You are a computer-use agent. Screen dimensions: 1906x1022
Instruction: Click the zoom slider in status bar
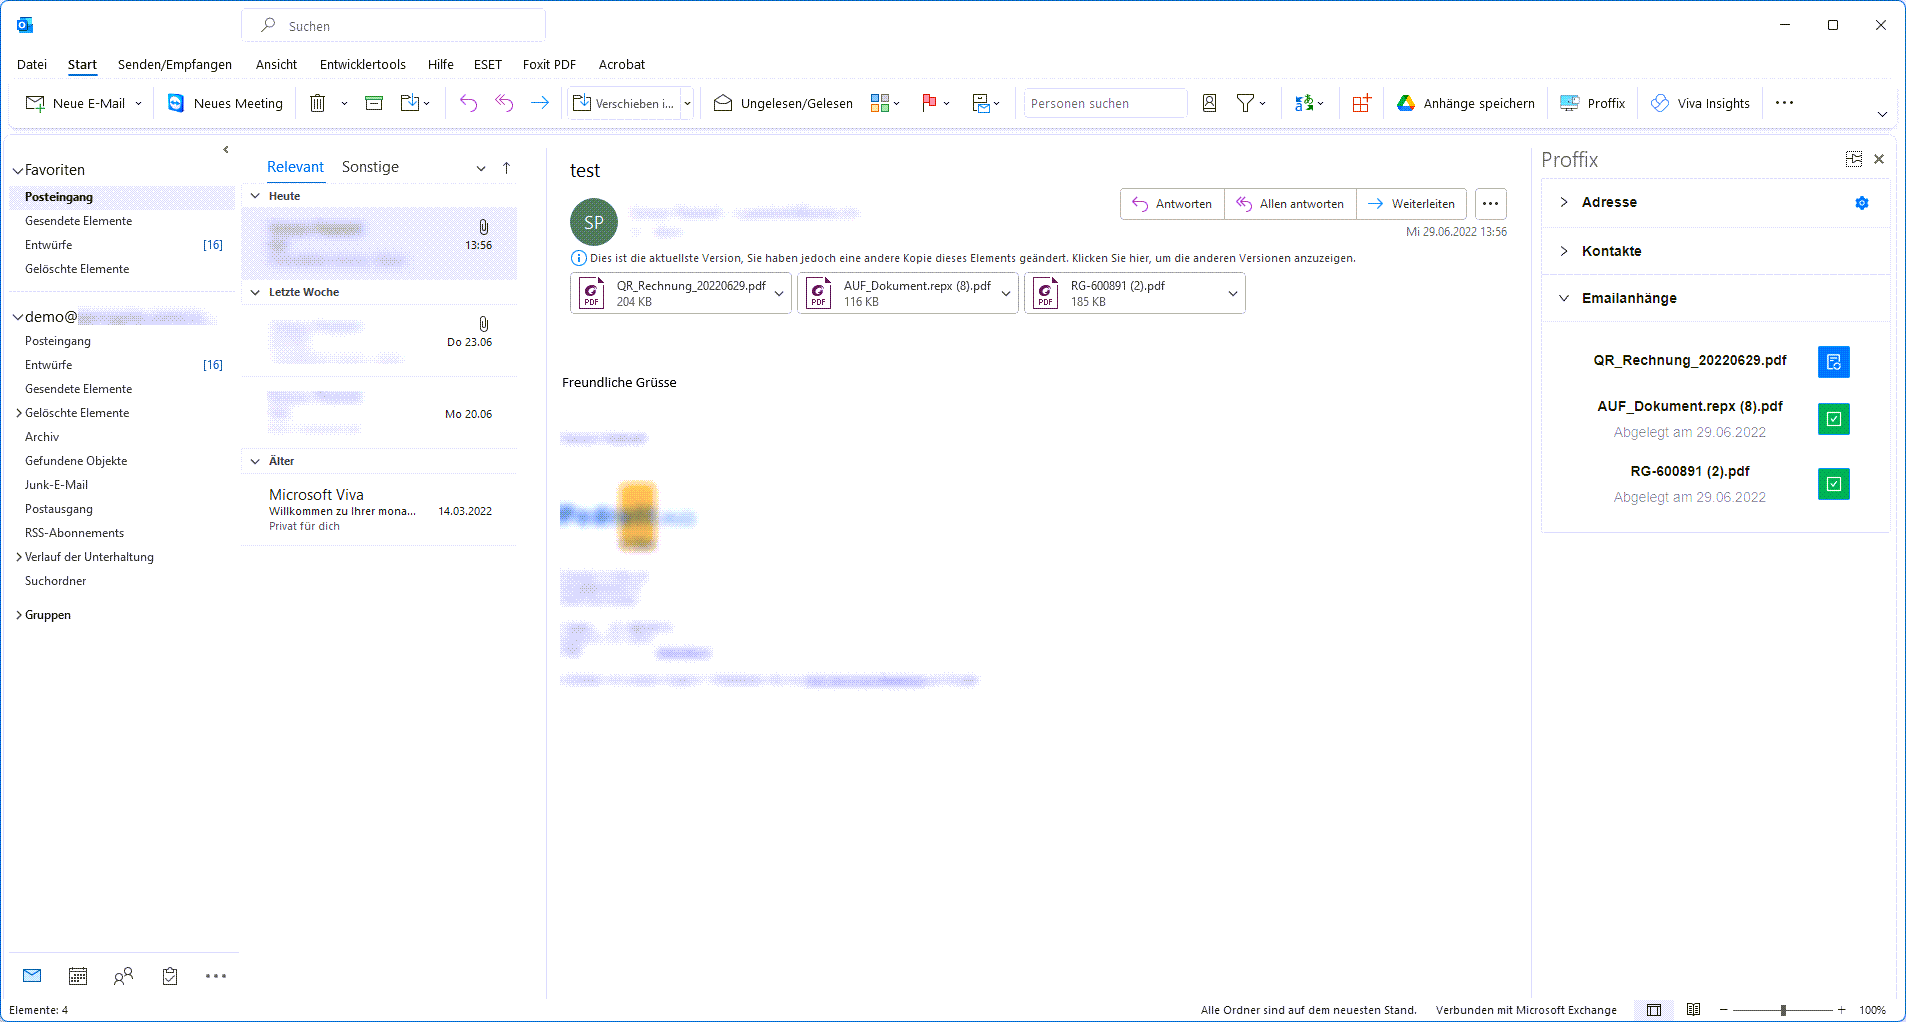point(1783,1010)
